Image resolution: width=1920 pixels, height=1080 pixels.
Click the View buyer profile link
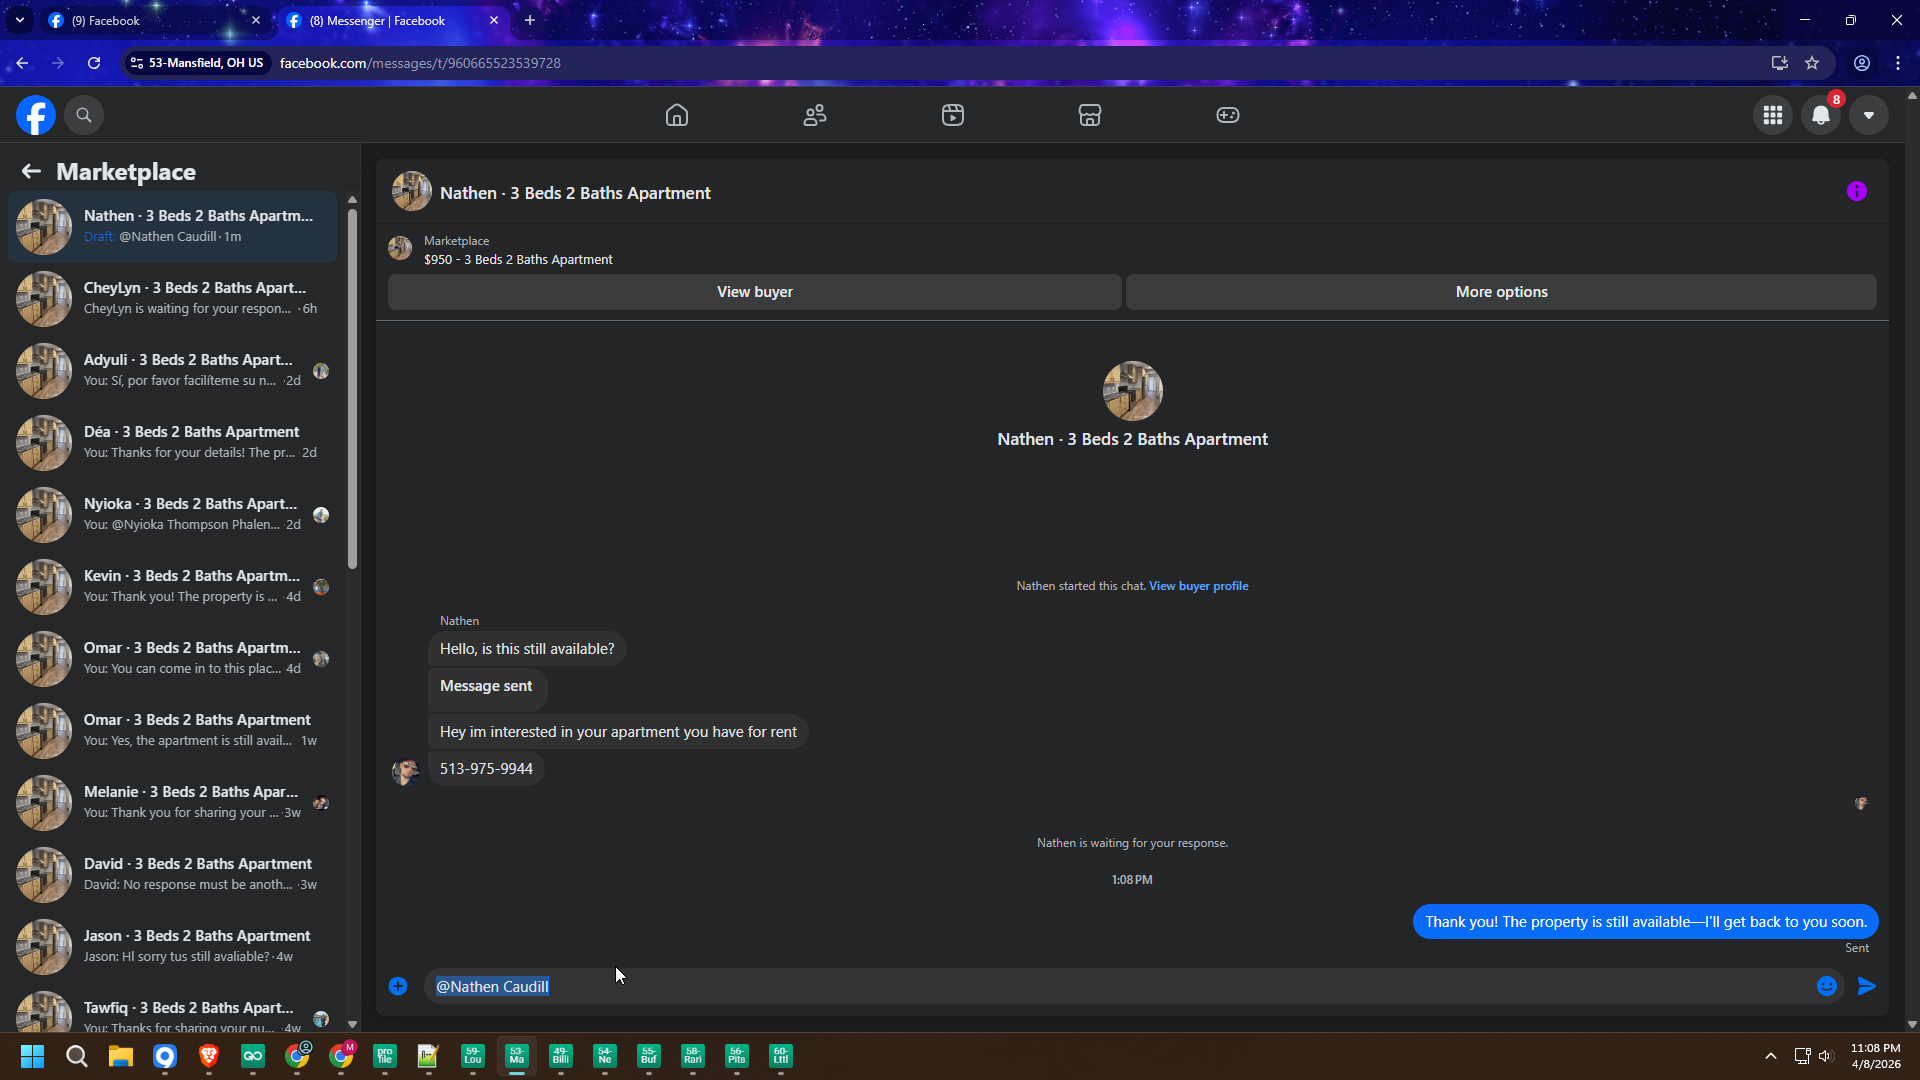click(1198, 586)
